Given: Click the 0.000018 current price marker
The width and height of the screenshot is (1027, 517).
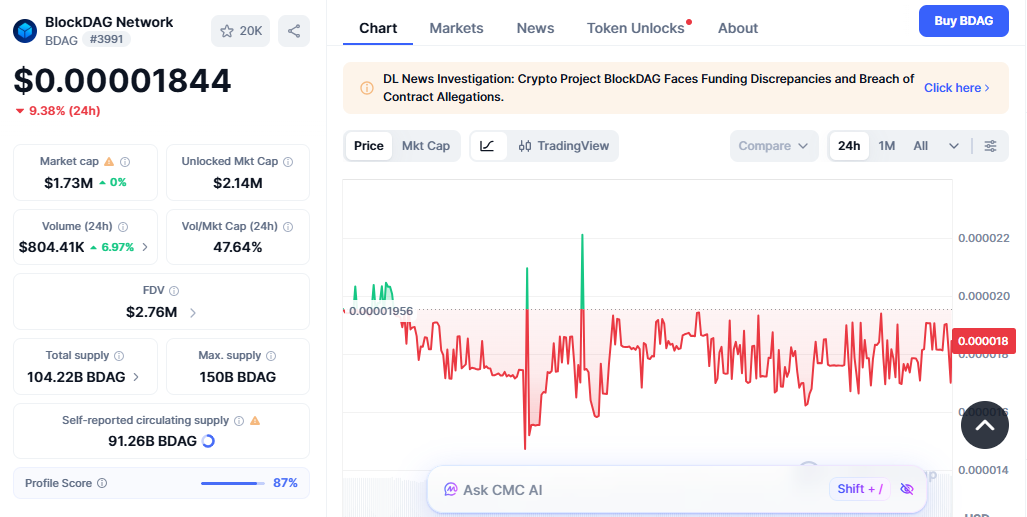Looking at the screenshot, I should [983, 341].
